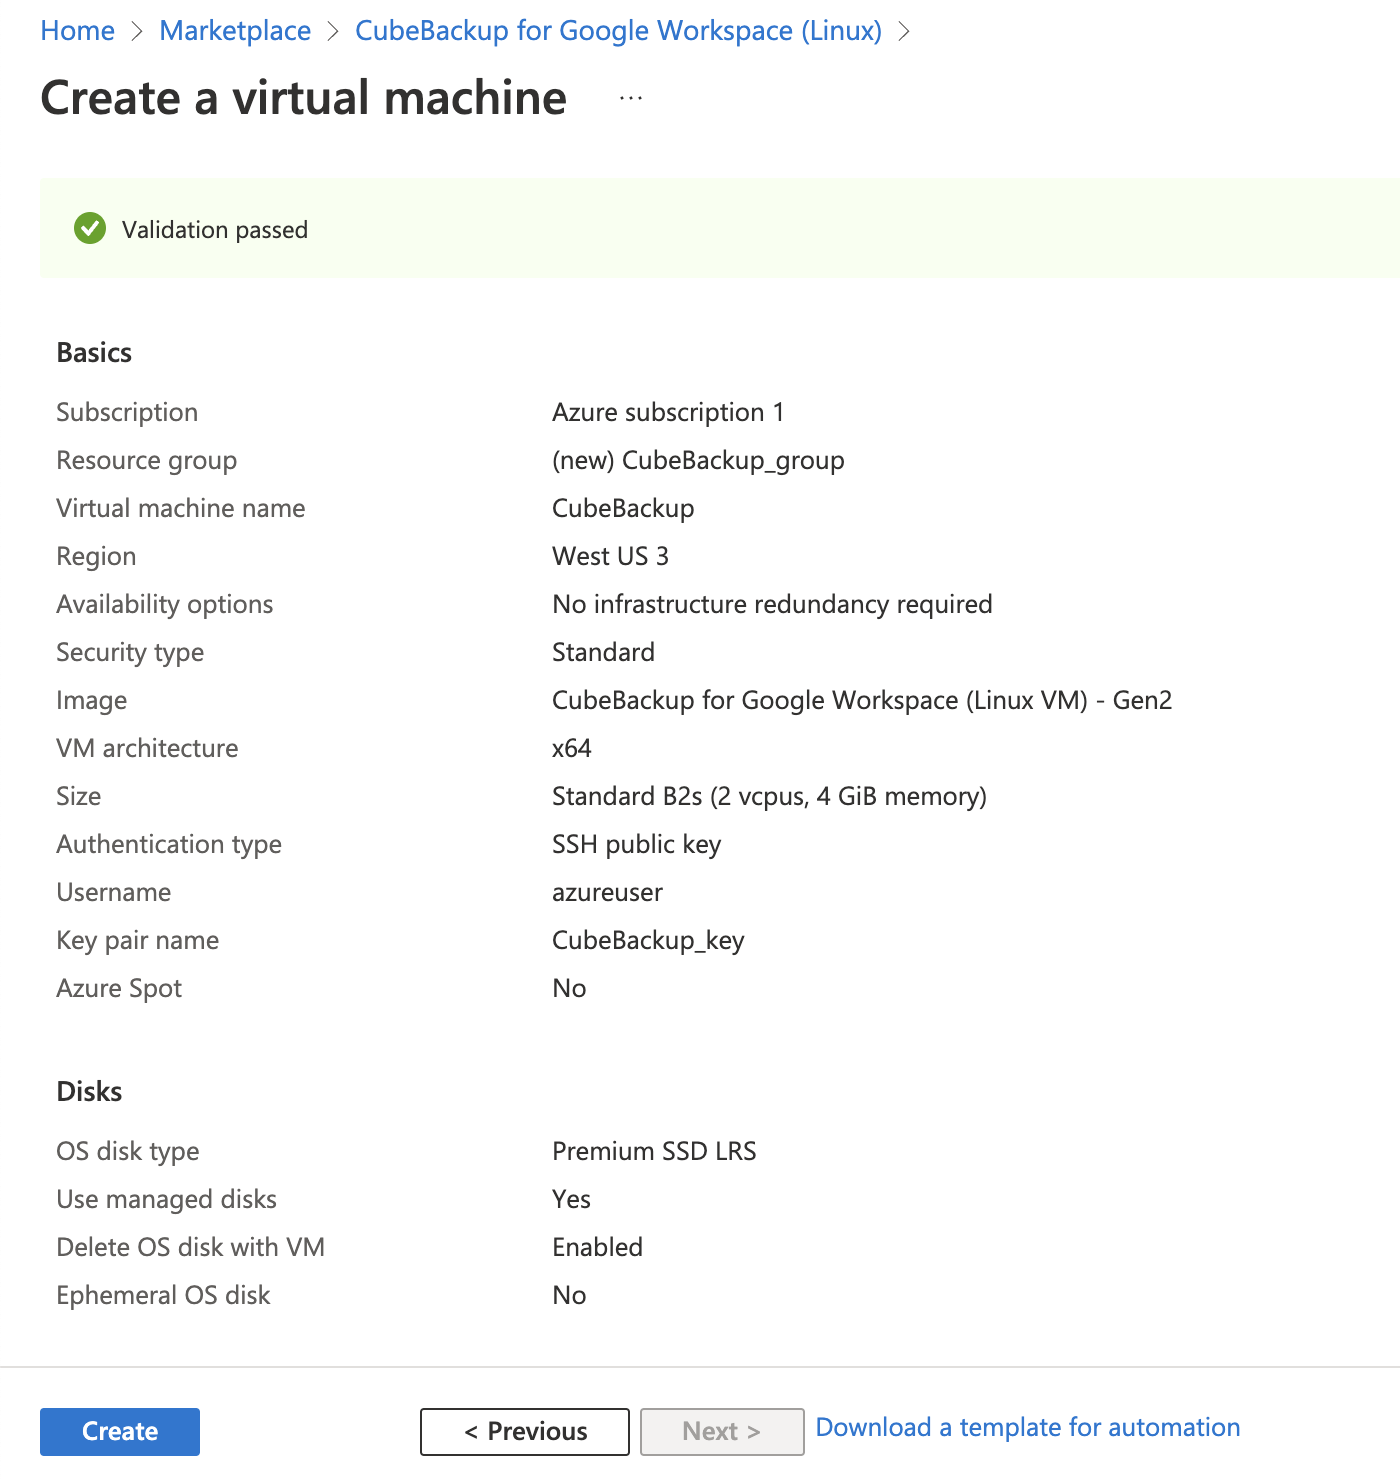The image size is (1400, 1482).
Task: Select '(new) CubeBackup_group' resource group value
Action: click(x=698, y=460)
